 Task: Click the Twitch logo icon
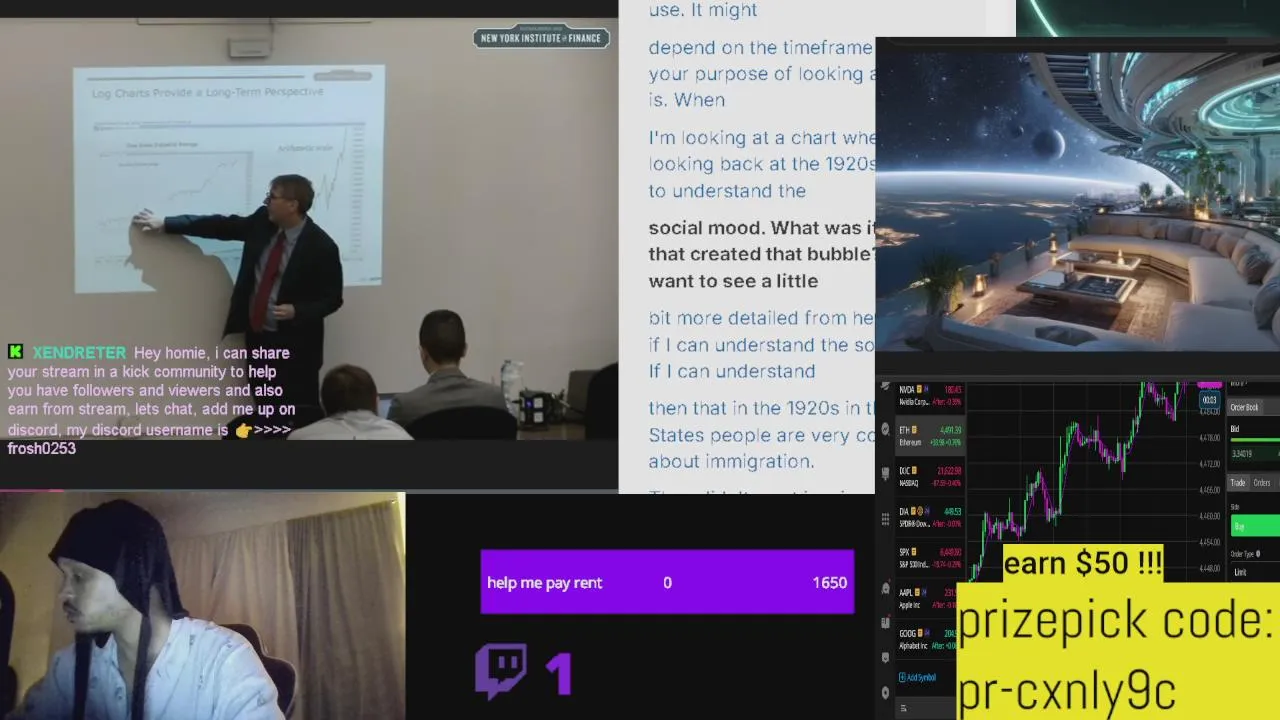tap(500, 670)
